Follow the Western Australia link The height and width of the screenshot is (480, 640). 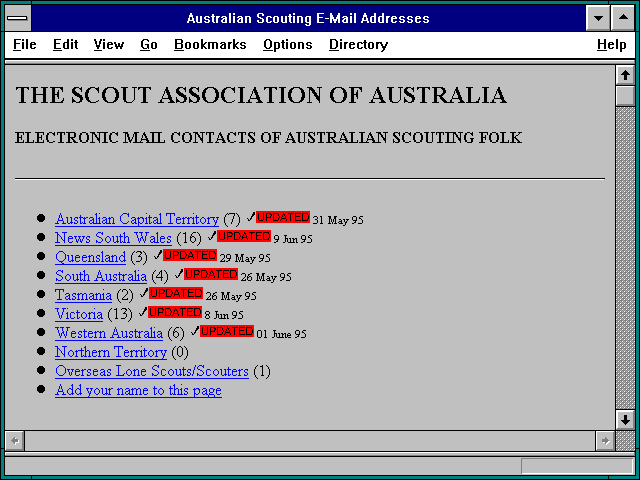pos(109,333)
